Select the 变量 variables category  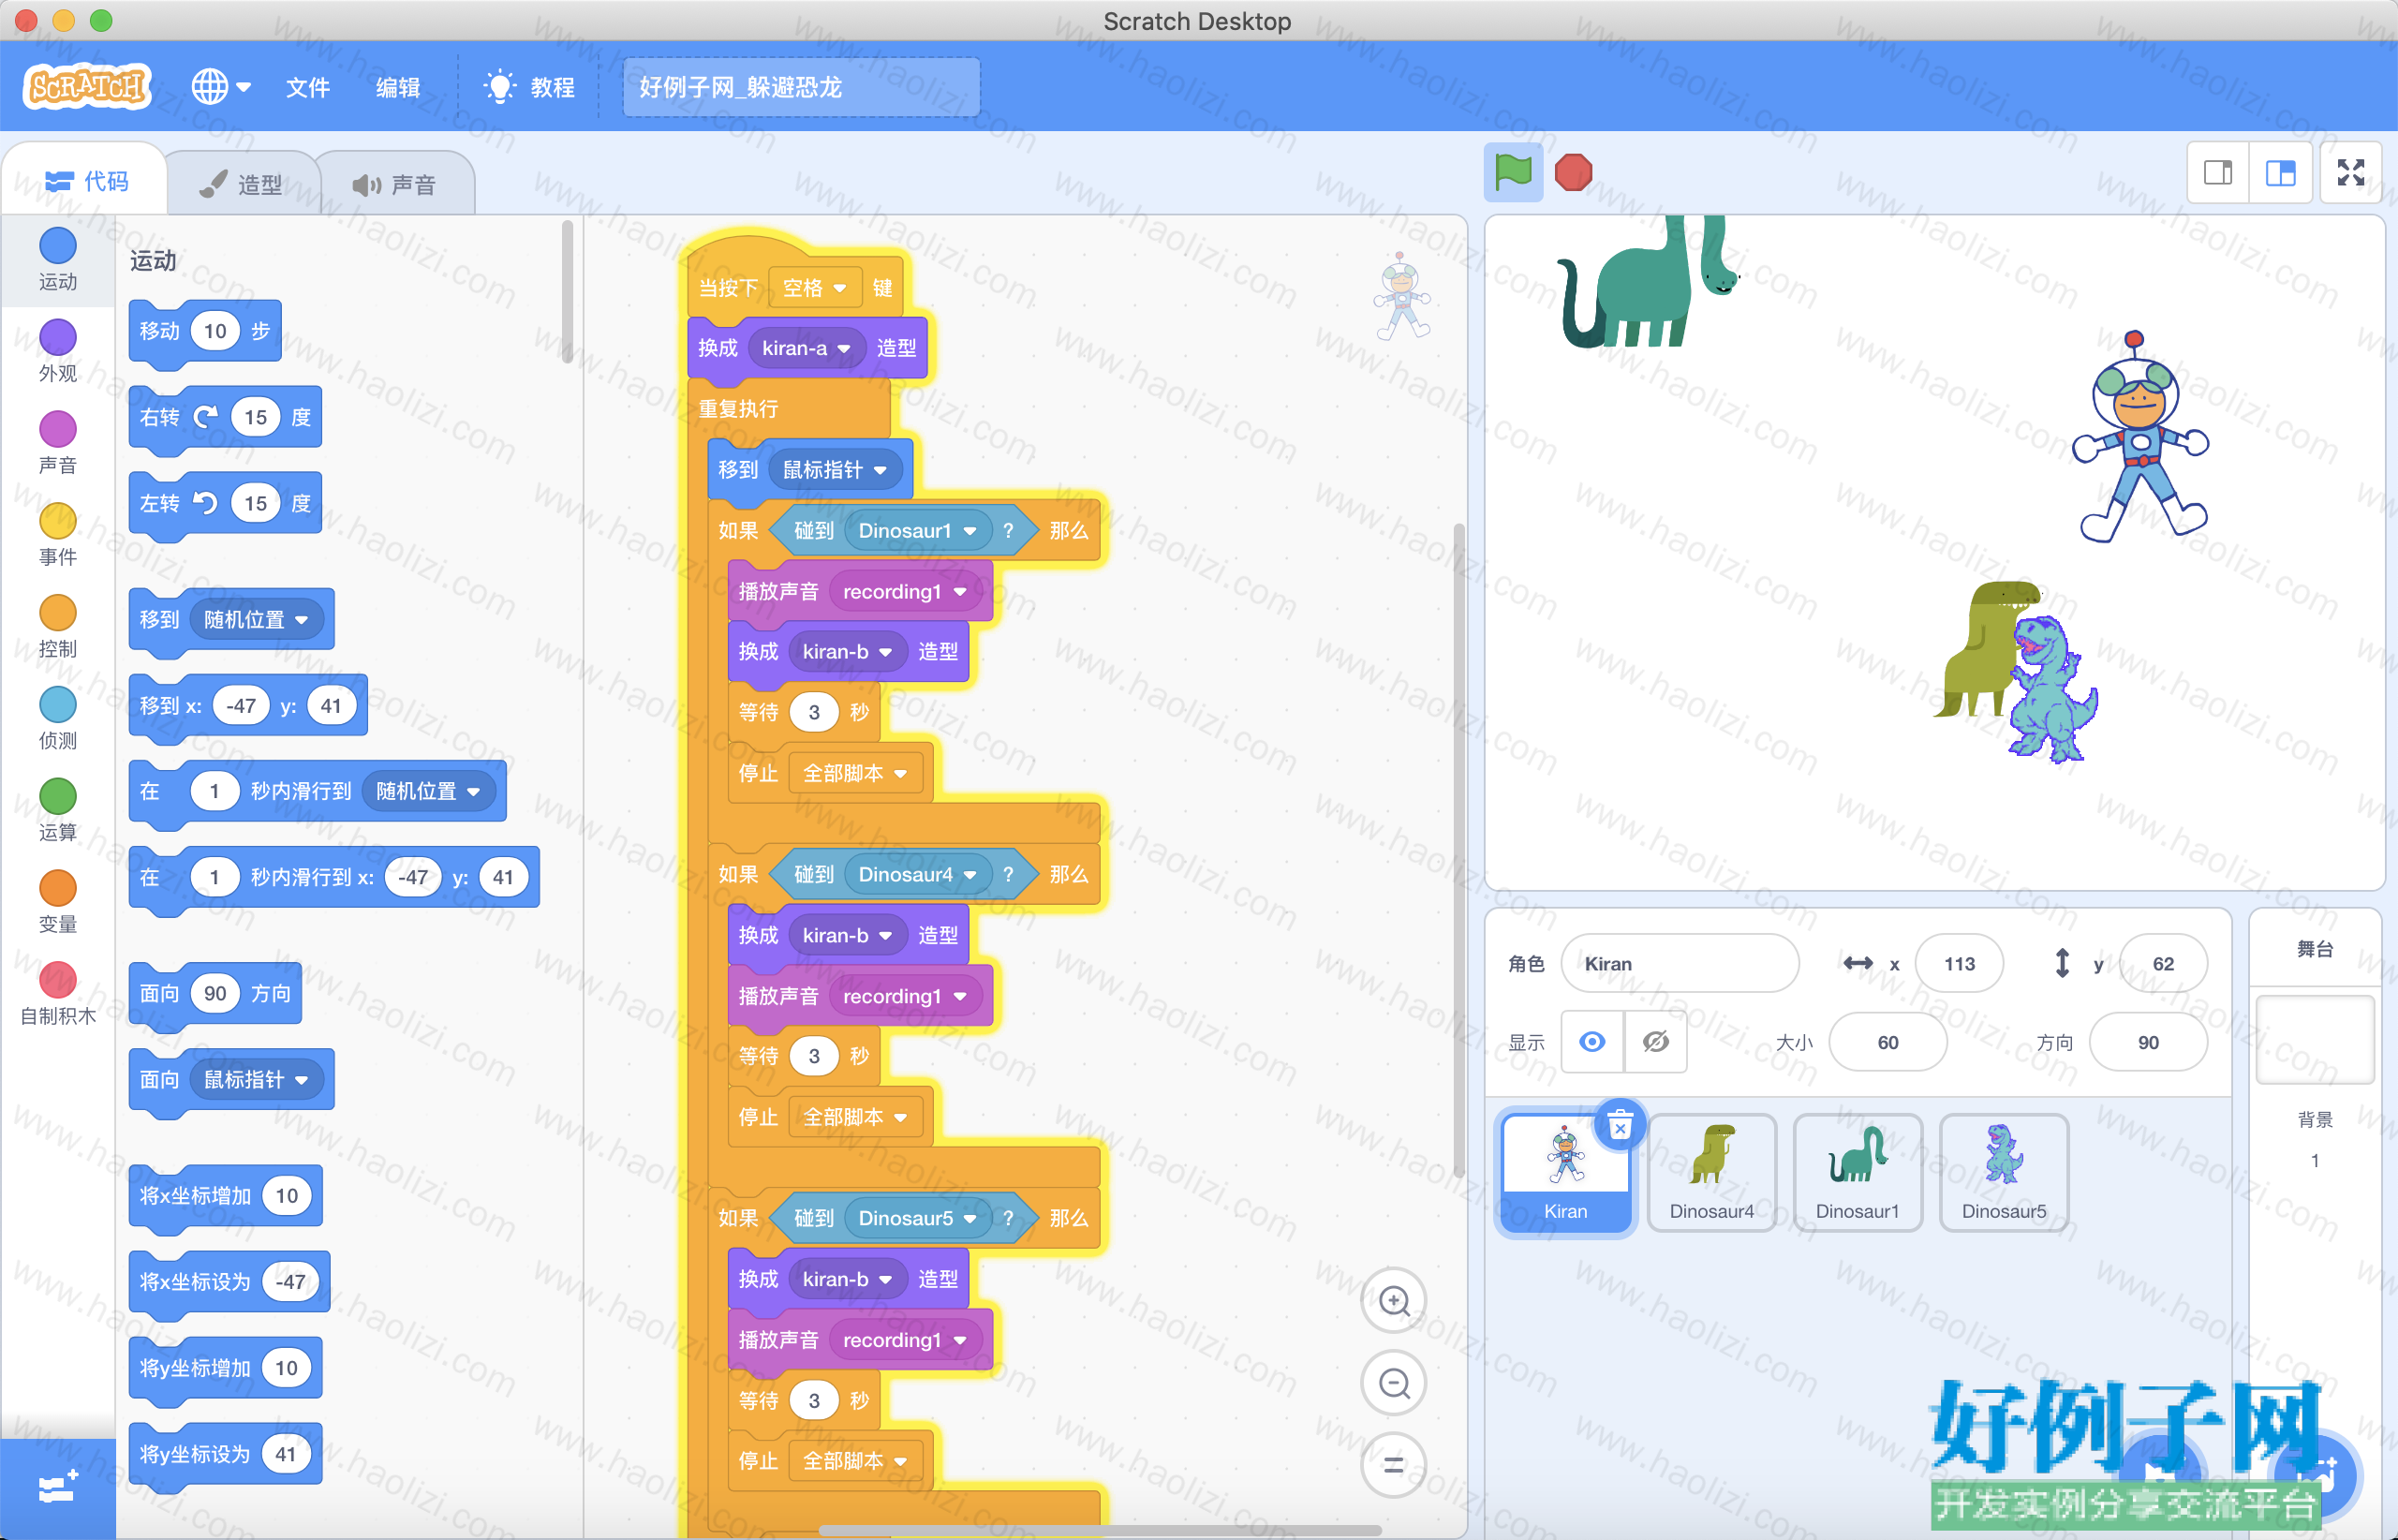[57, 903]
